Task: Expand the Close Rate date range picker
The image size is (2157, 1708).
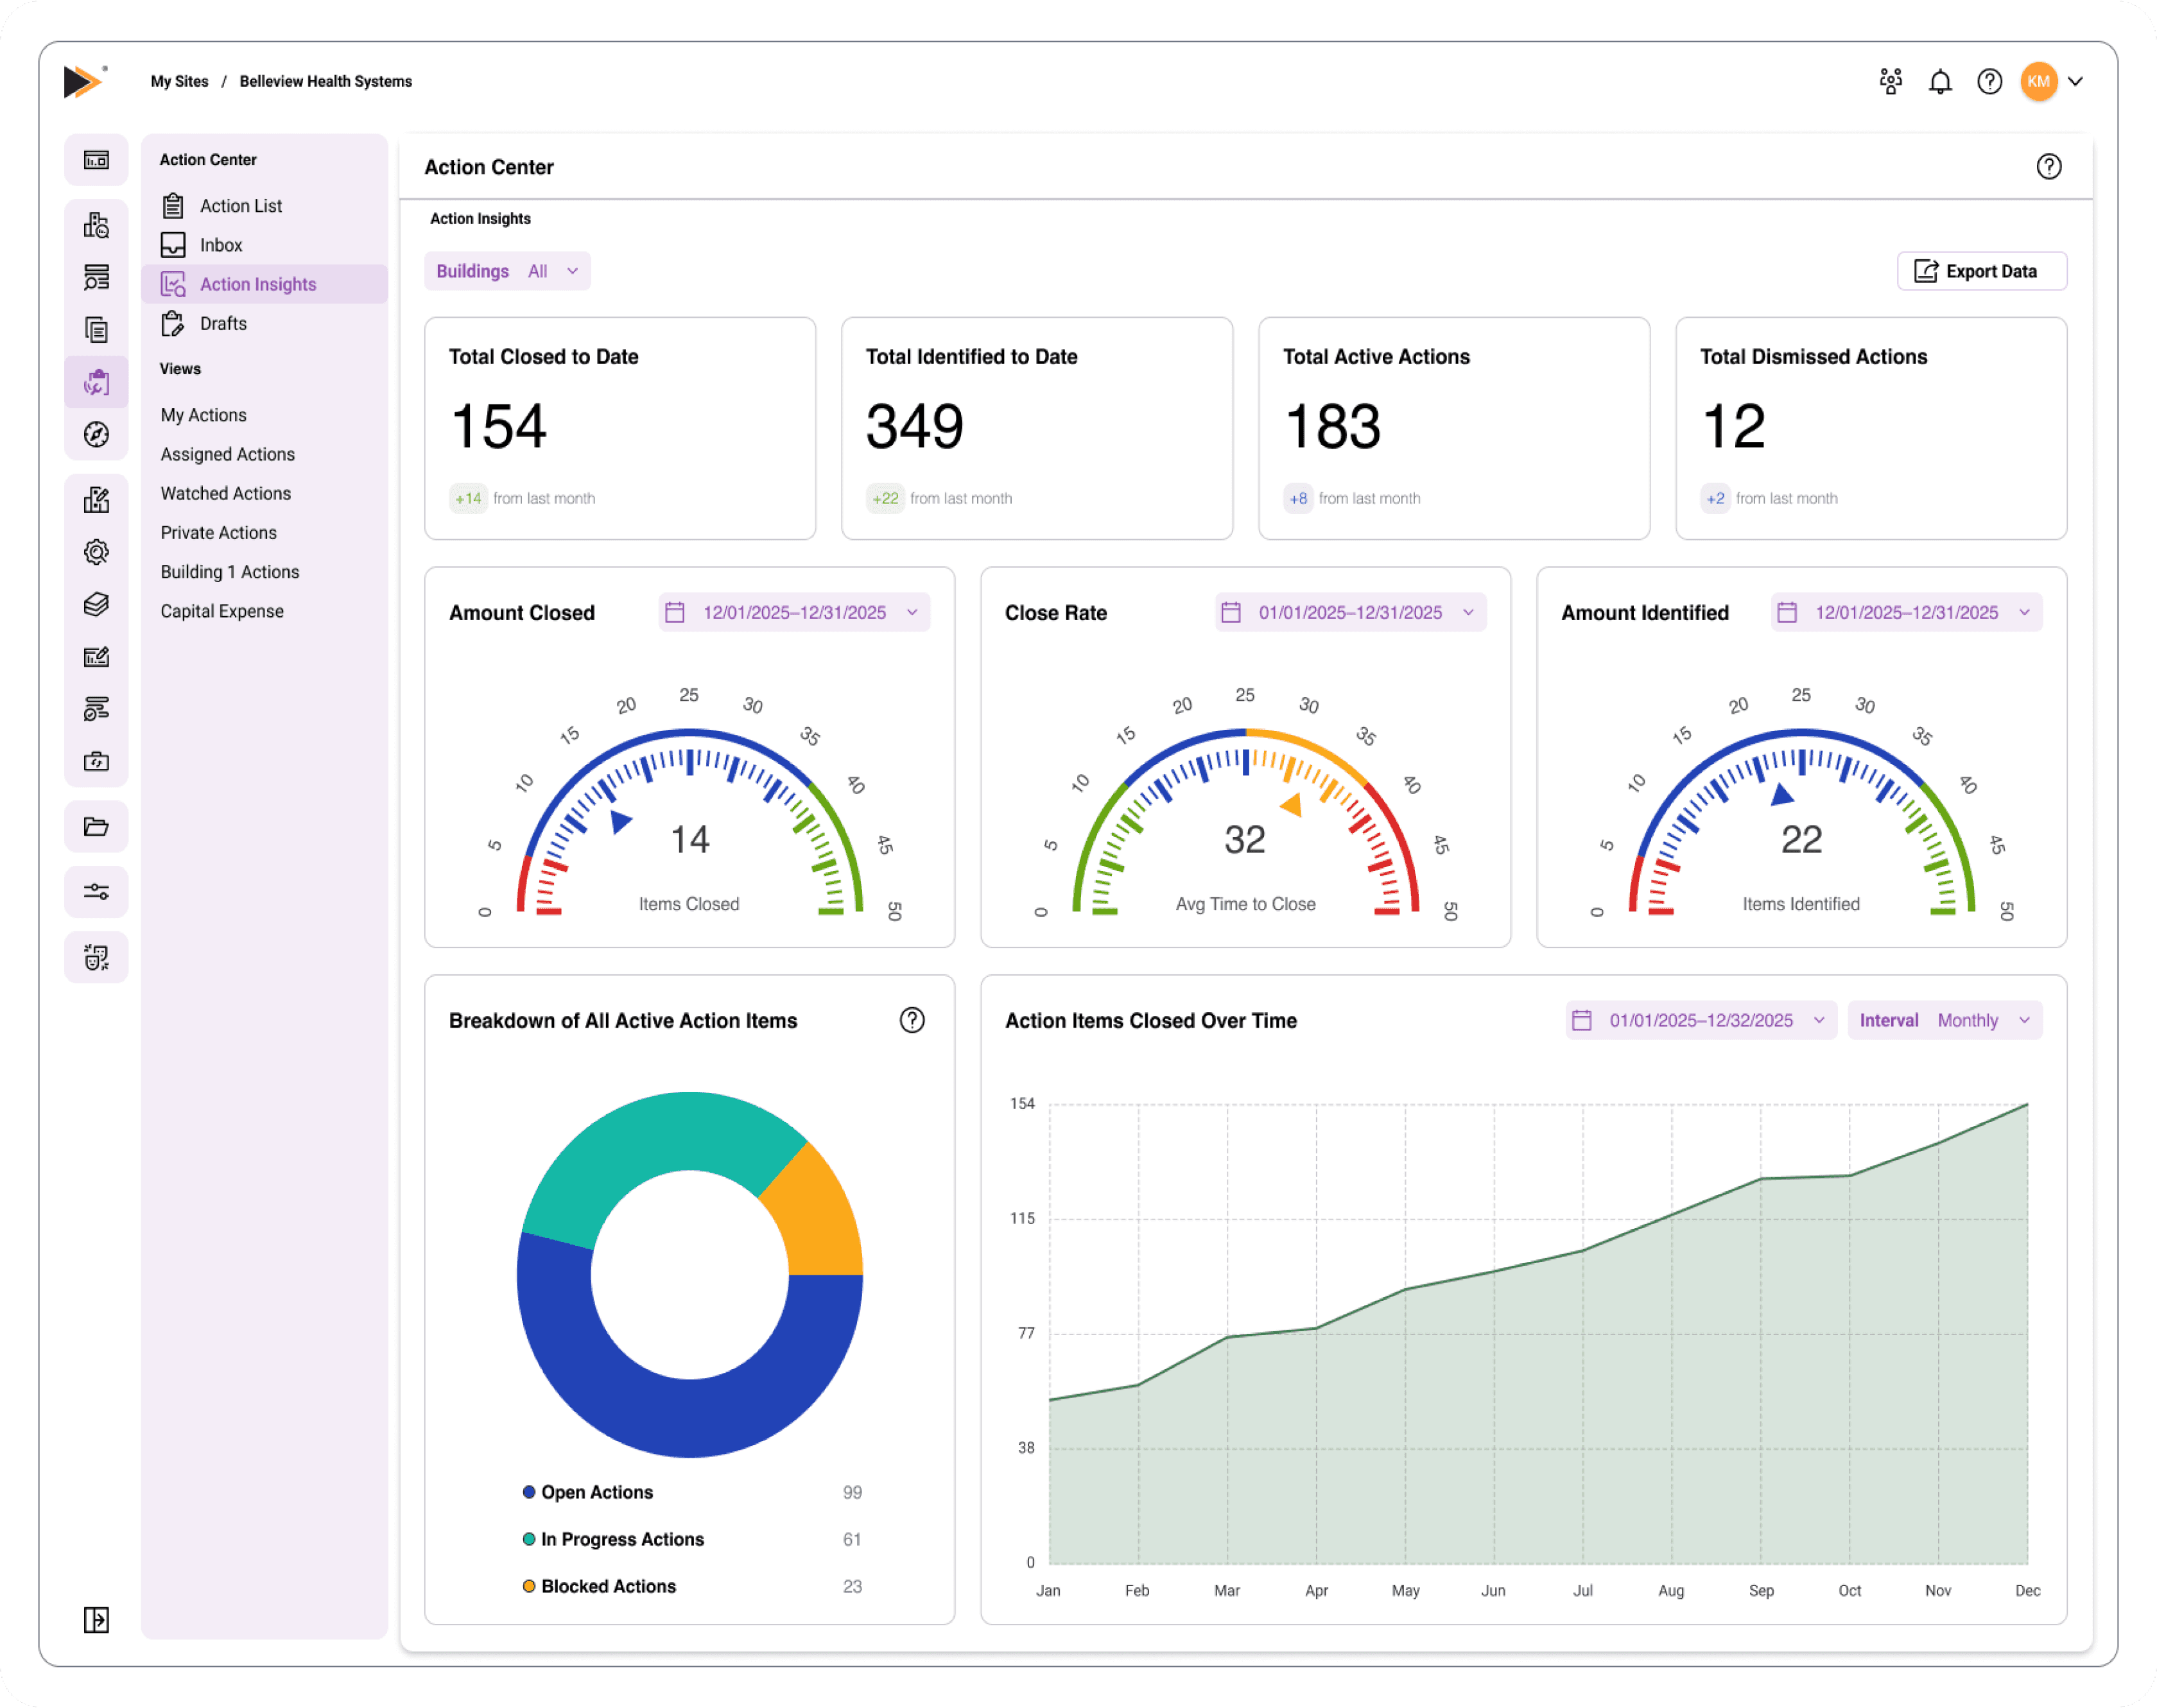Action: 1349,613
